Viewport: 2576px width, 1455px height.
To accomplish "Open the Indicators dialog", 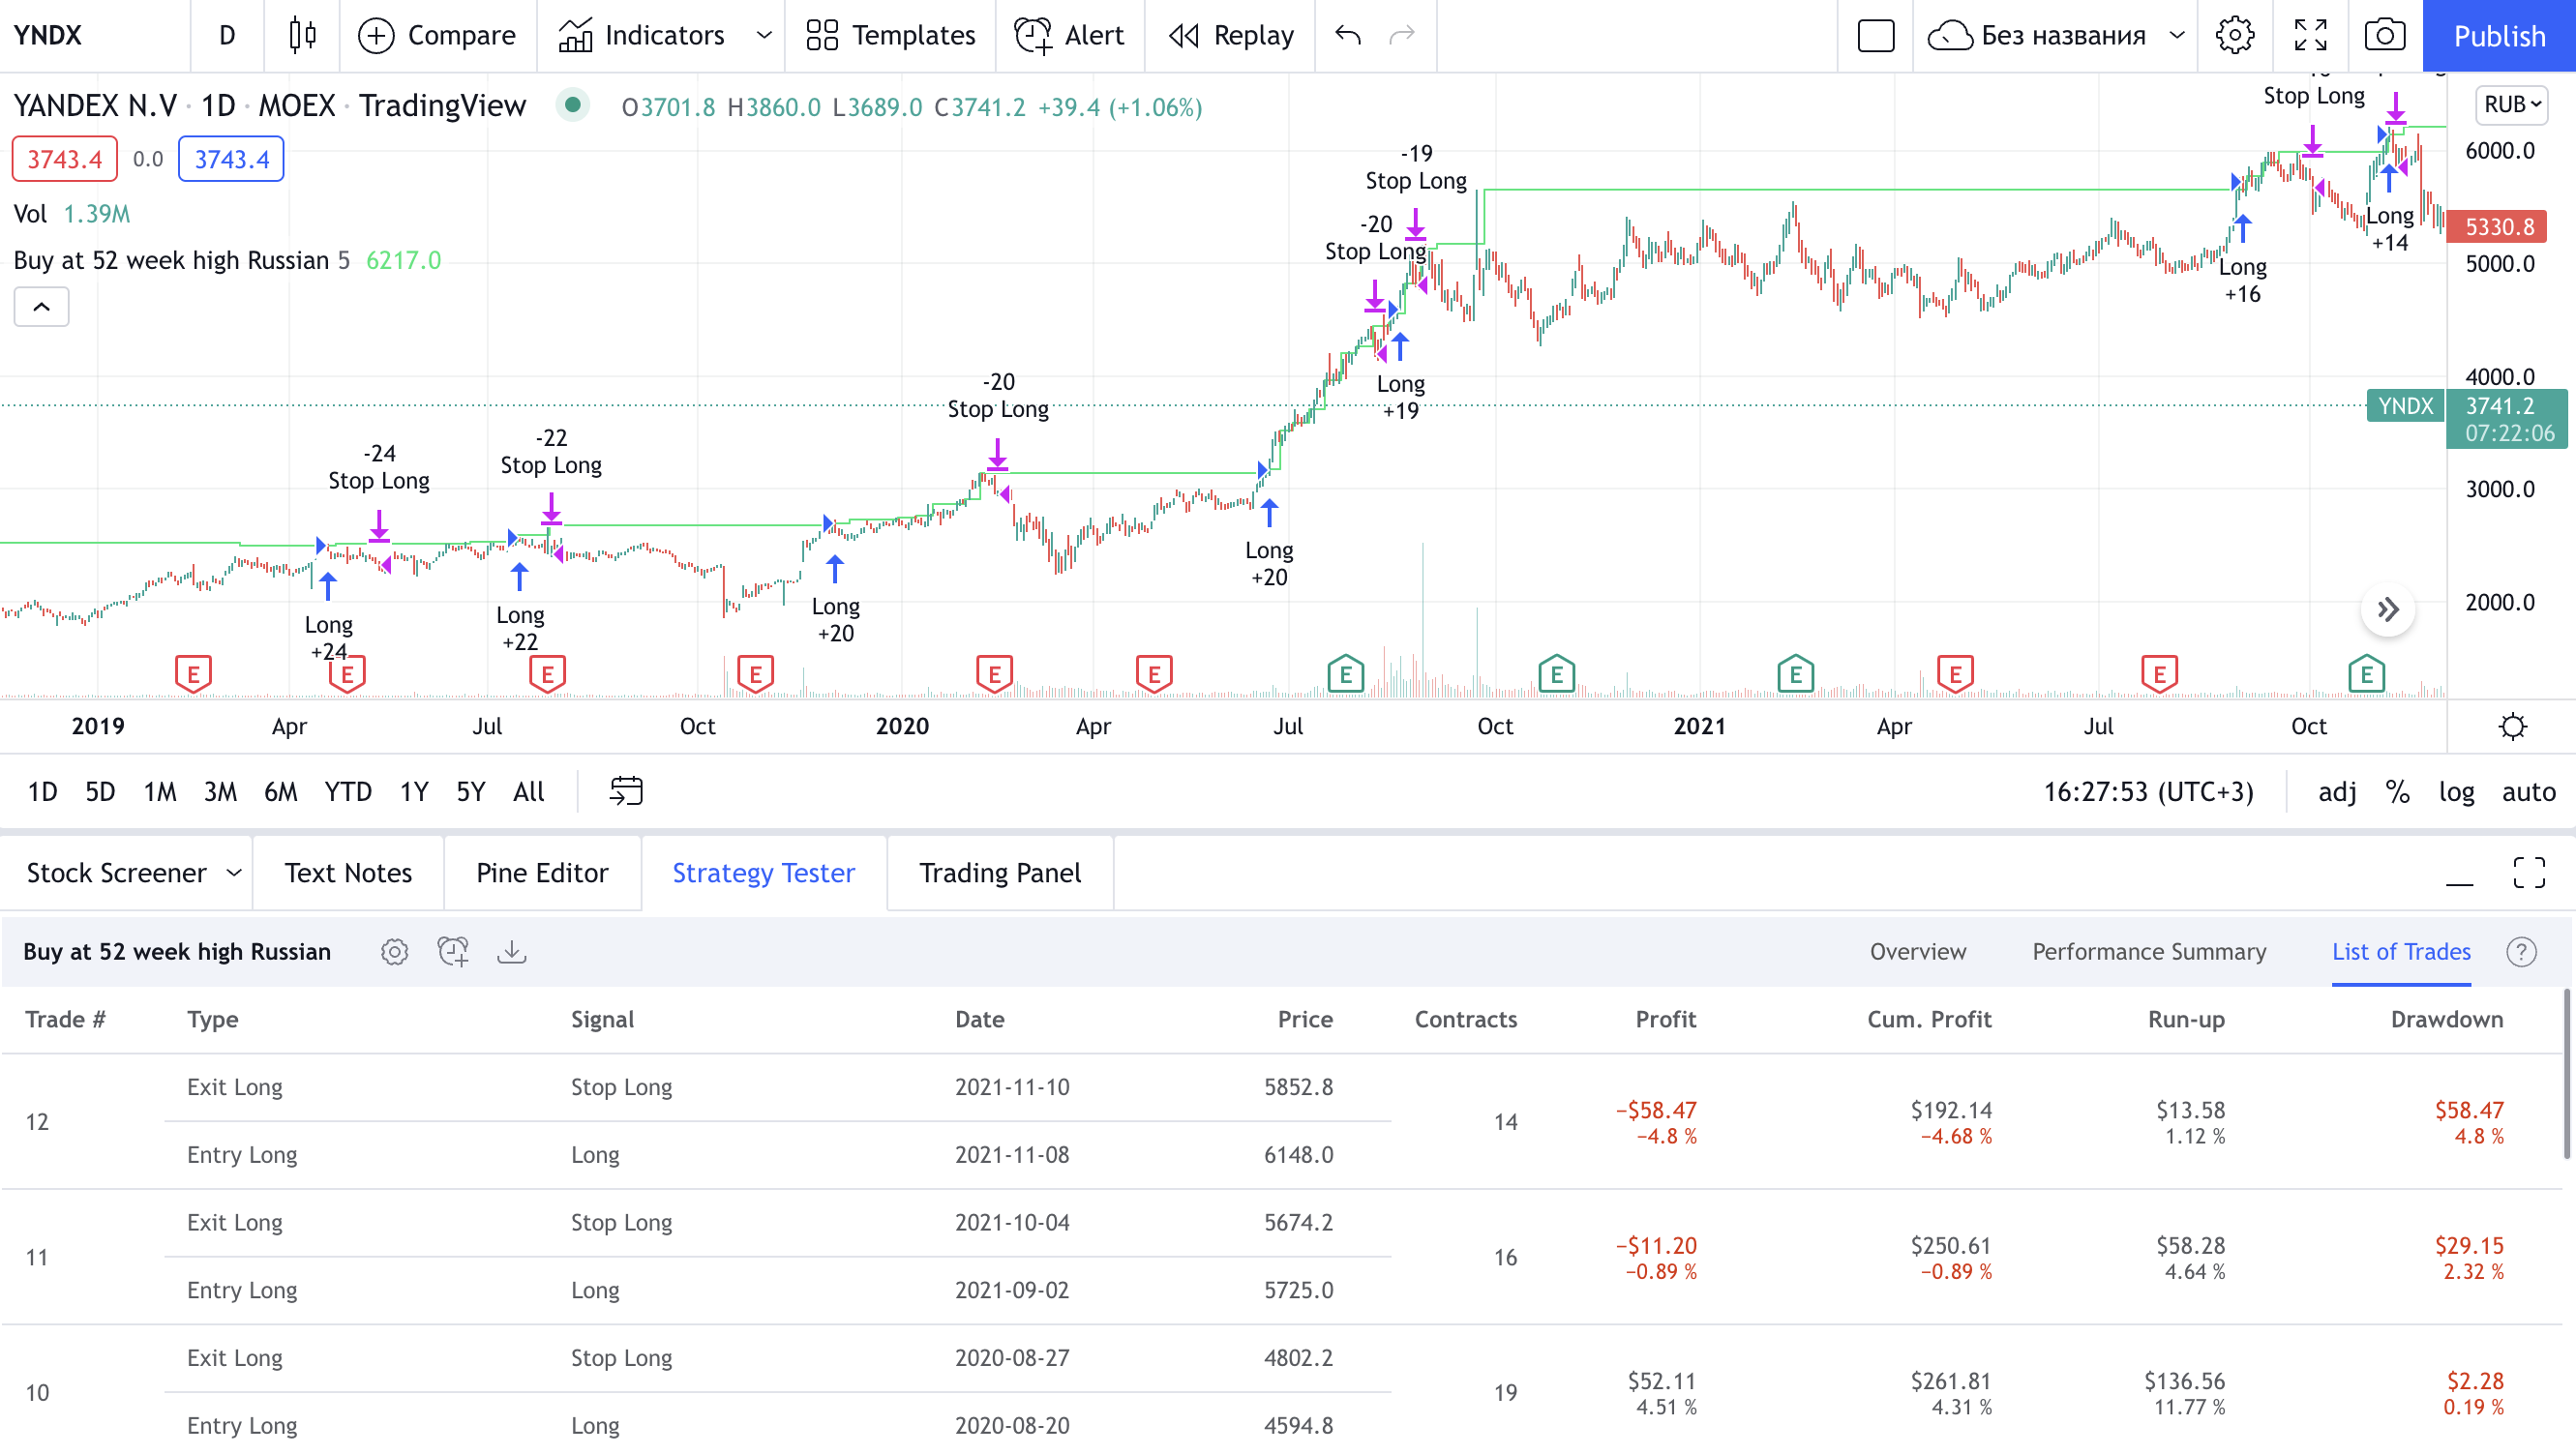I will point(642,35).
